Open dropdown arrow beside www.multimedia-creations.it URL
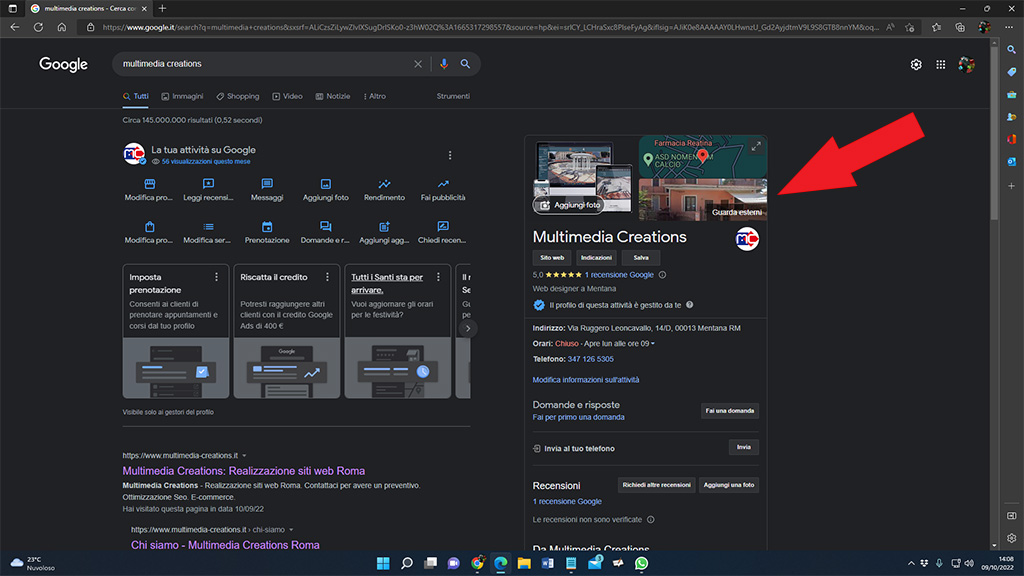 244,456
